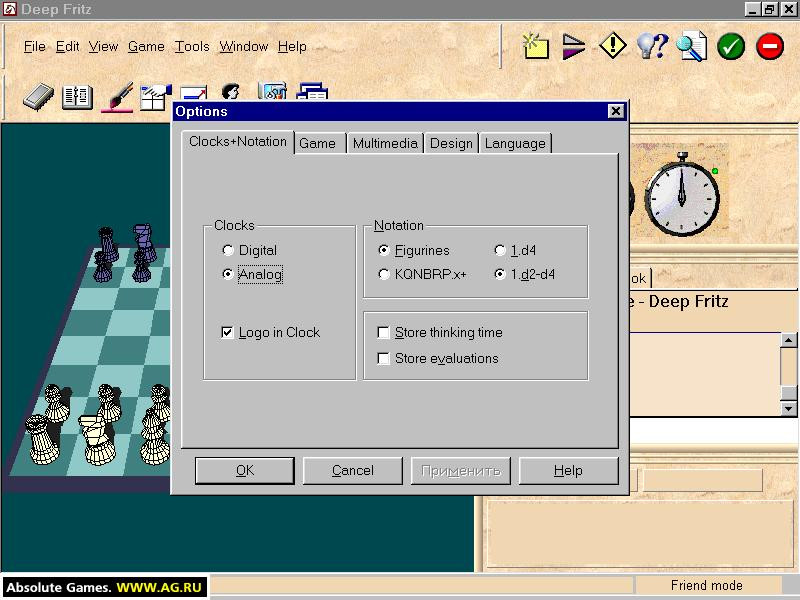Open the Window menu
This screenshot has width=800, height=600.
[x=244, y=46]
